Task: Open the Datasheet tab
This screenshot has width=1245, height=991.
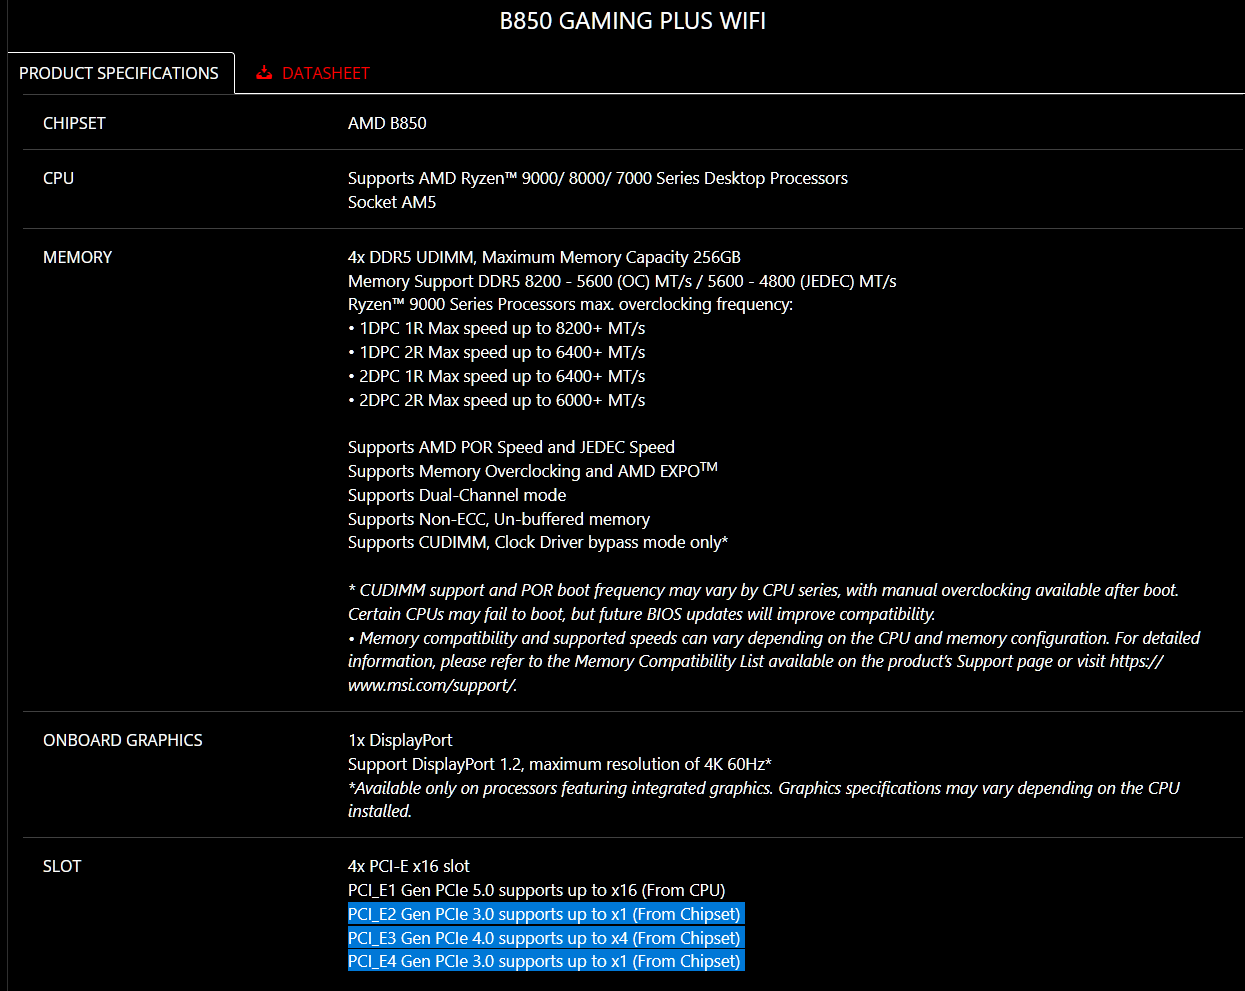Action: pos(325,73)
